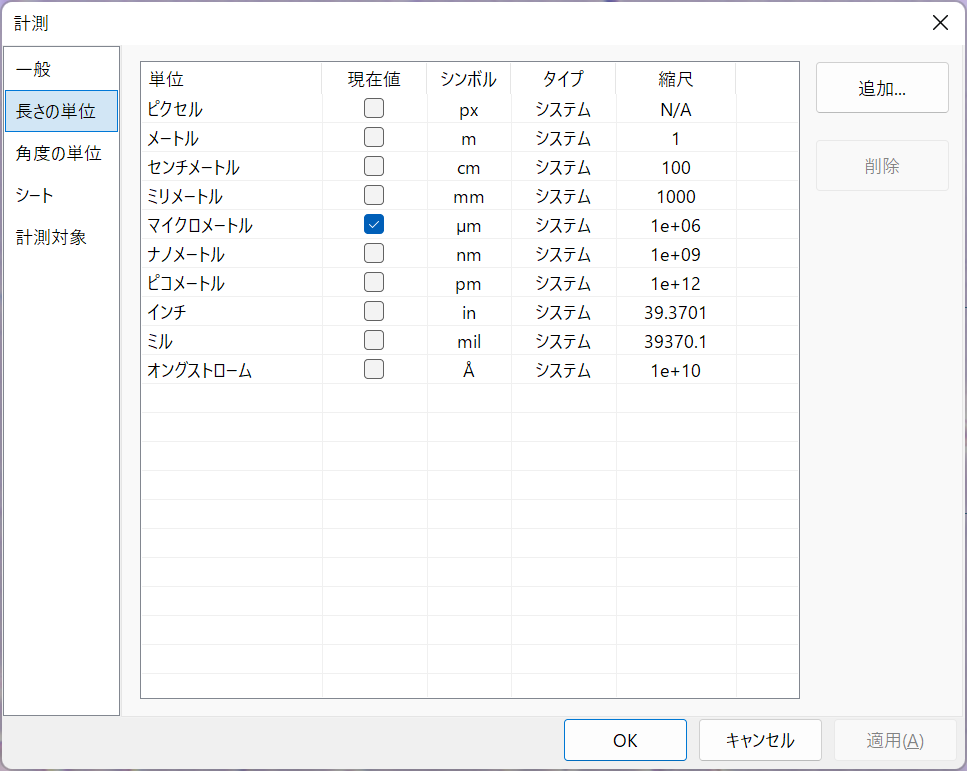The height and width of the screenshot is (771, 967).
Task: Uncheck the マイクロメートル checkbox
Action: [374, 225]
